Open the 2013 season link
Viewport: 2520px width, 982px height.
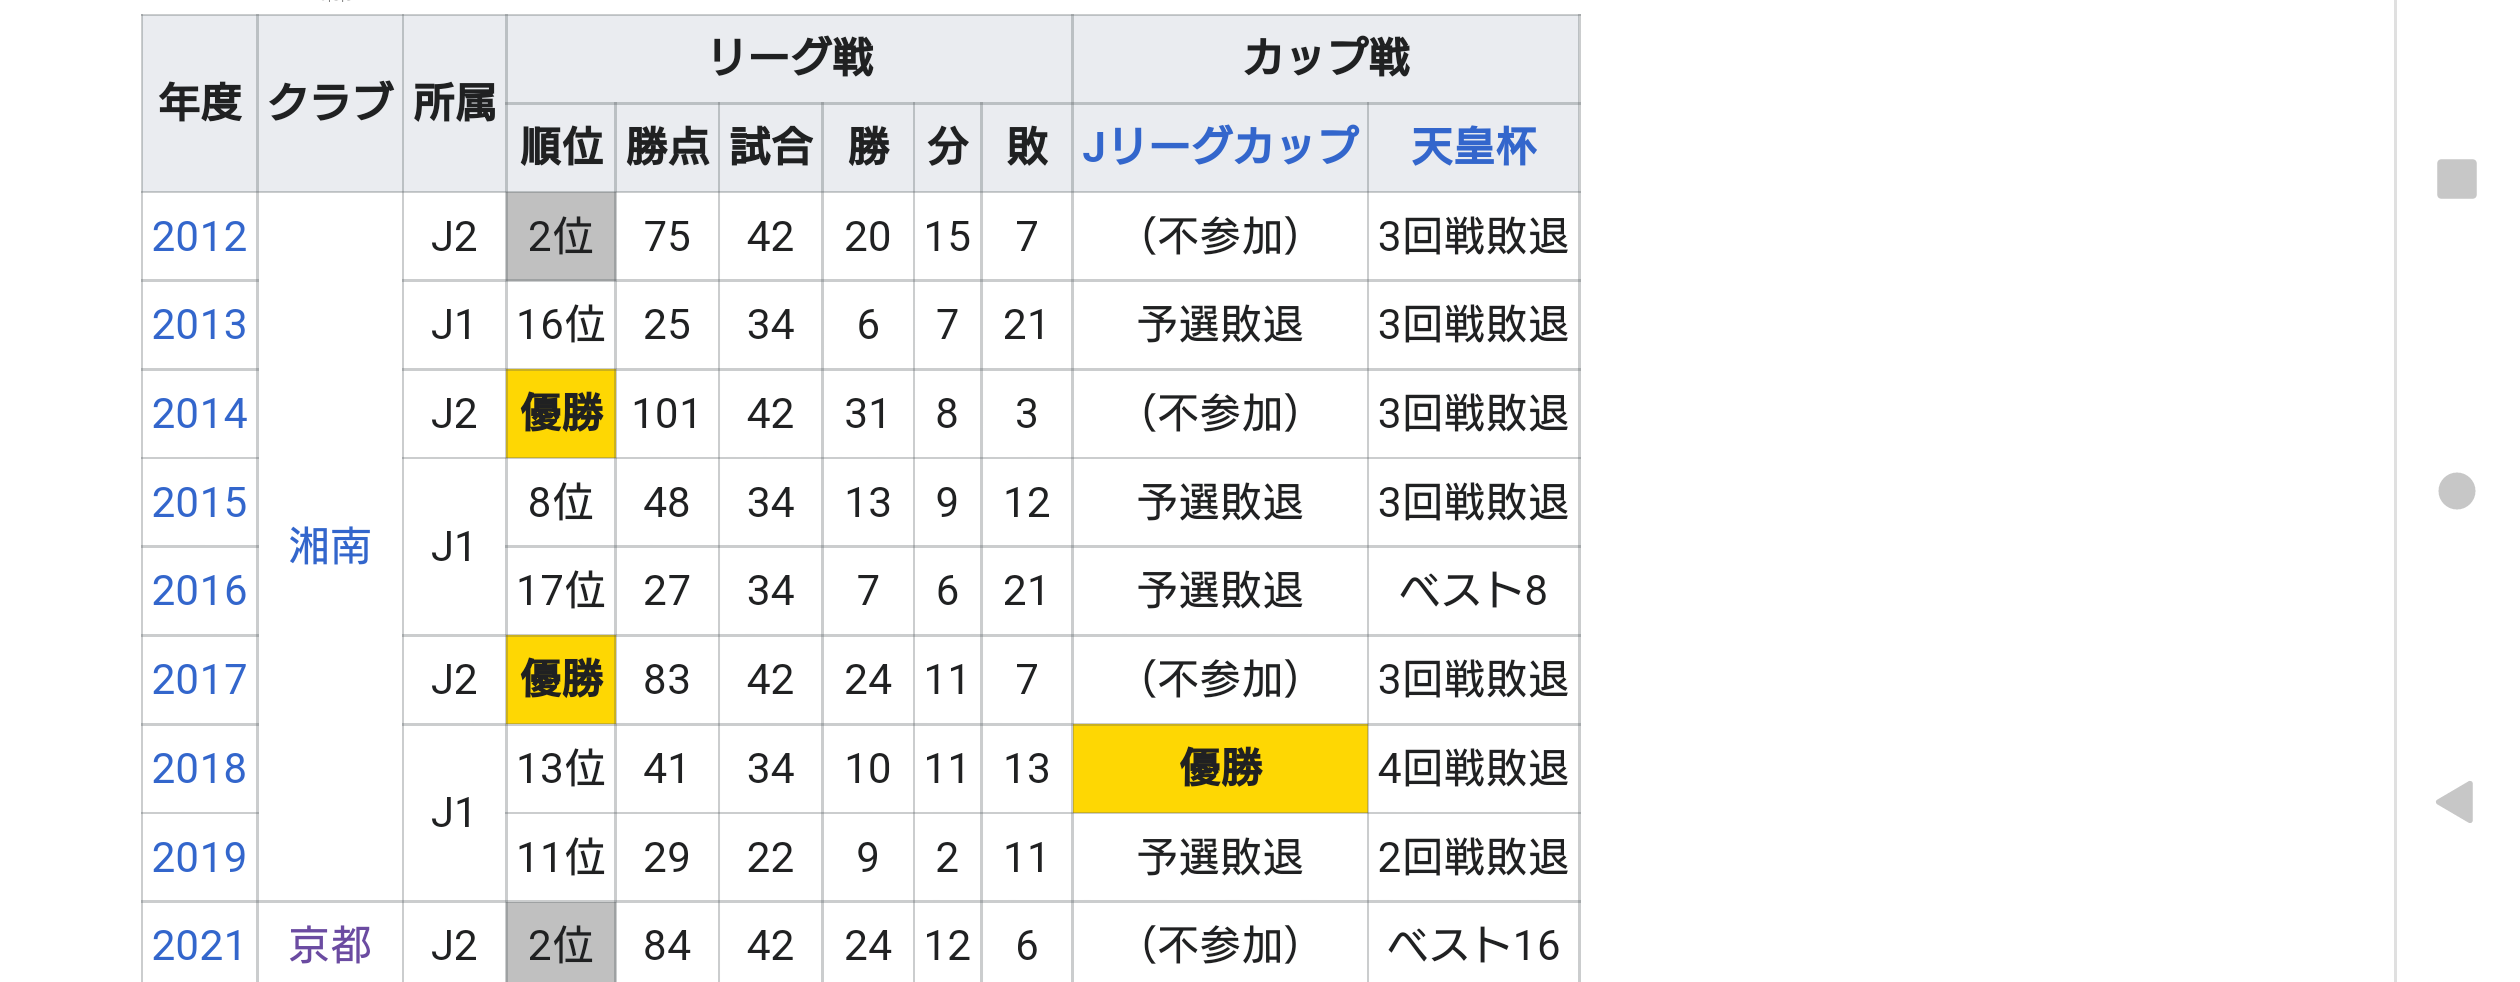[x=199, y=325]
